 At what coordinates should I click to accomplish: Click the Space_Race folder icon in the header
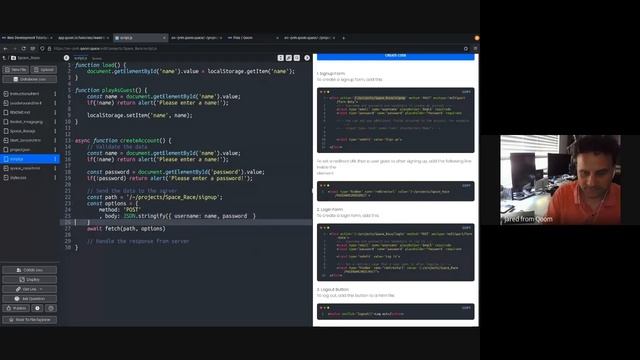pos(13,58)
